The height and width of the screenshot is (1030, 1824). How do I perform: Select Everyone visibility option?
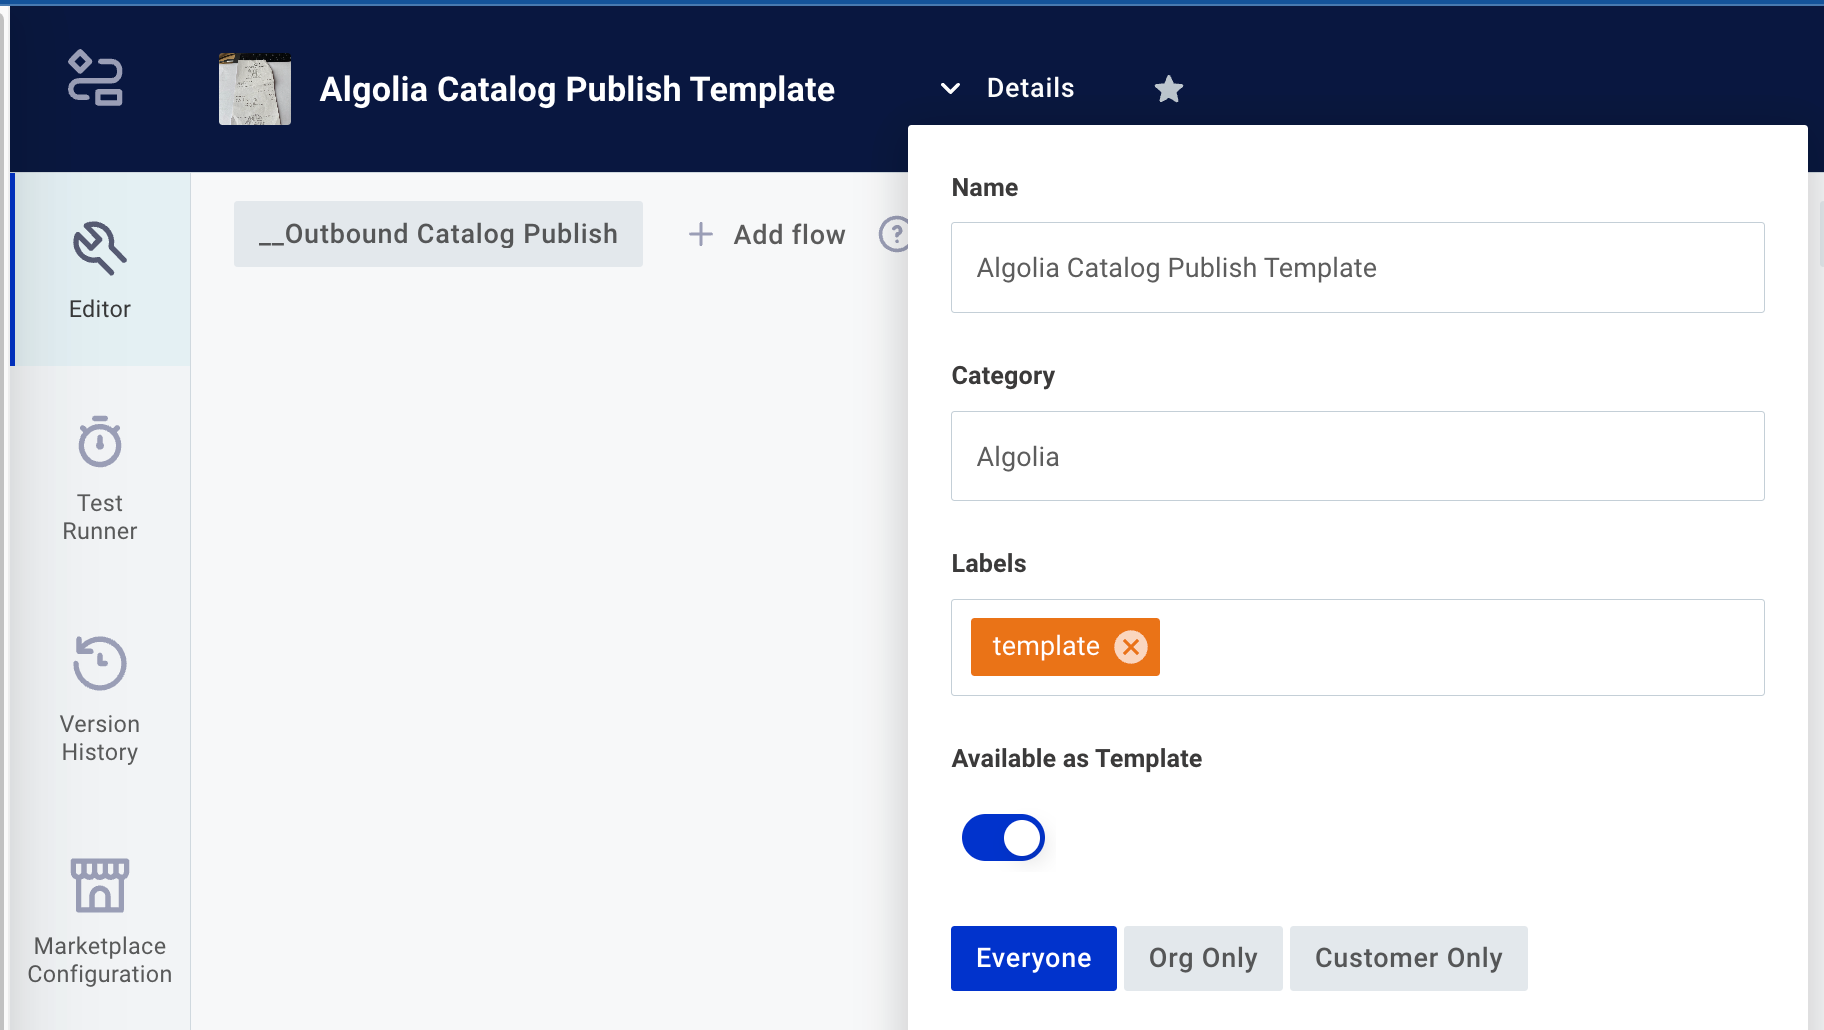[1033, 958]
